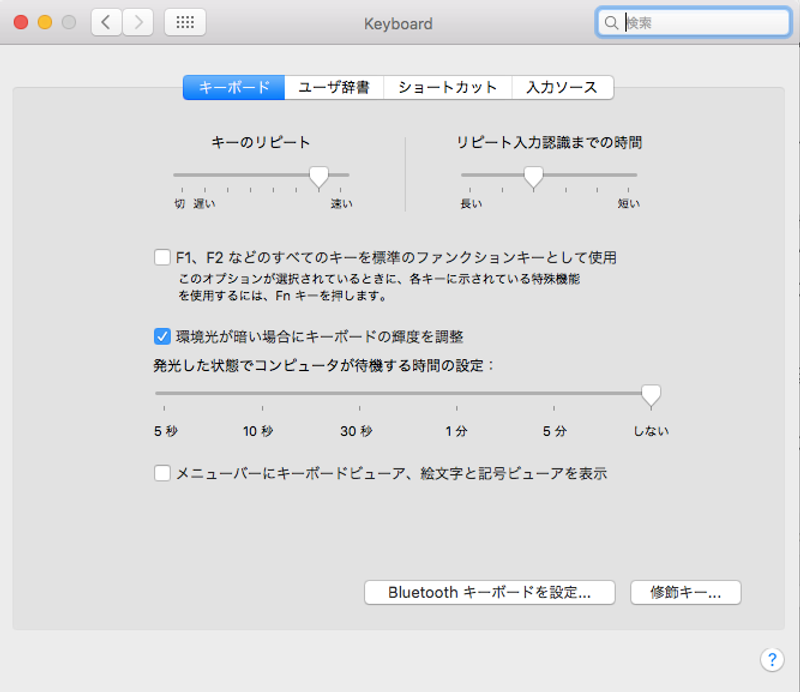Screen dimensions: 800x692
Task: Open help with the question mark button
Action: (772, 660)
